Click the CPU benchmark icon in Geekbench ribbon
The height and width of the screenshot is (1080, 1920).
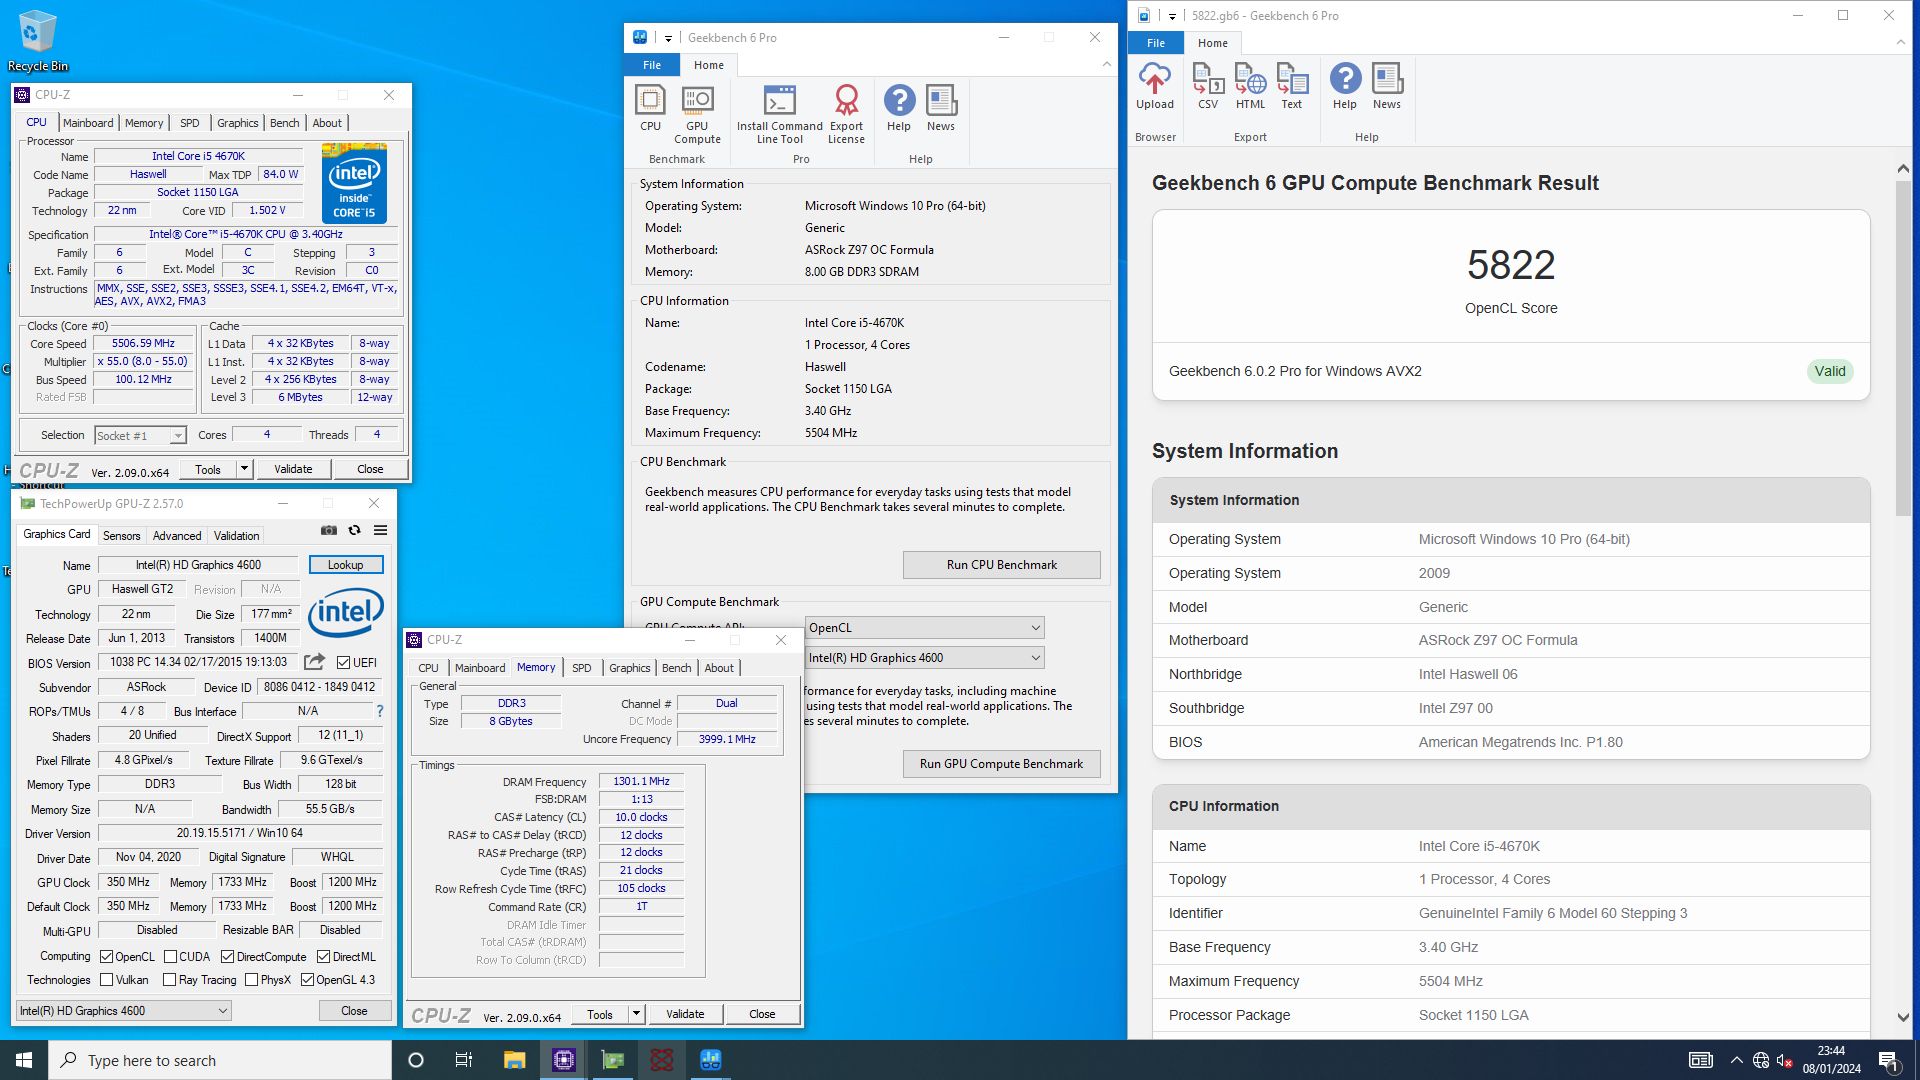650,108
